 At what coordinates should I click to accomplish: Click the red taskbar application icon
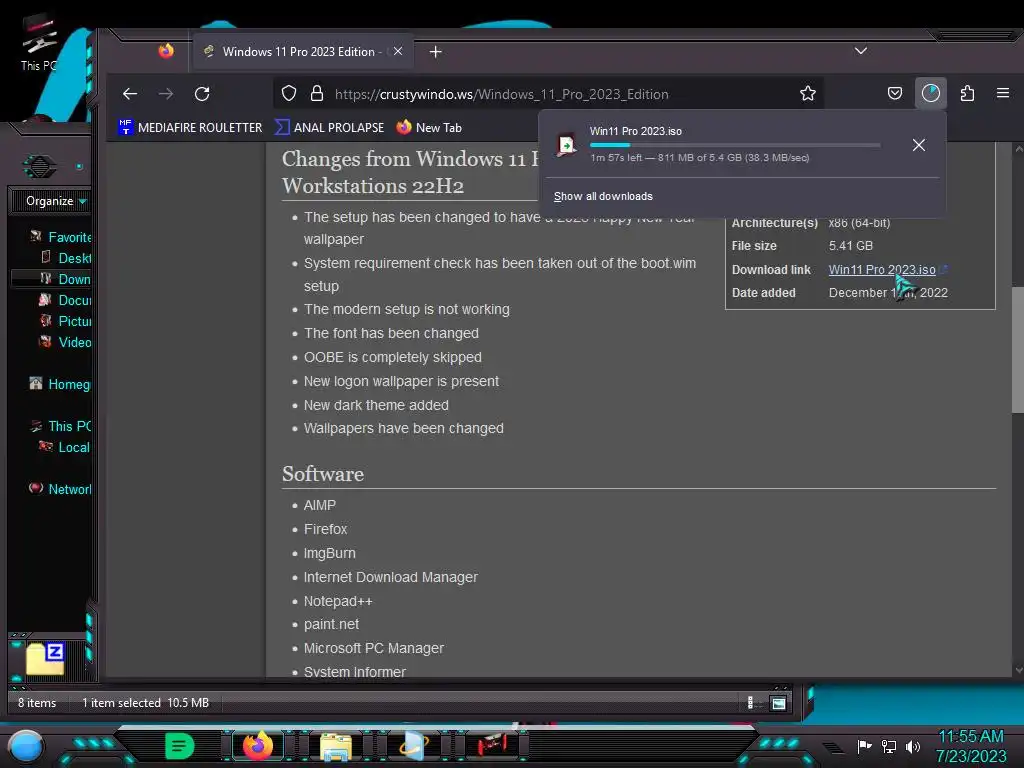[492, 745]
